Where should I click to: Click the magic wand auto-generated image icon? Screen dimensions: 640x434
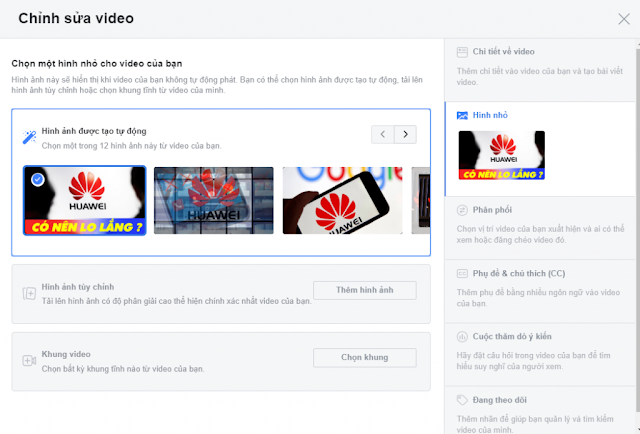tap(29, 137)
